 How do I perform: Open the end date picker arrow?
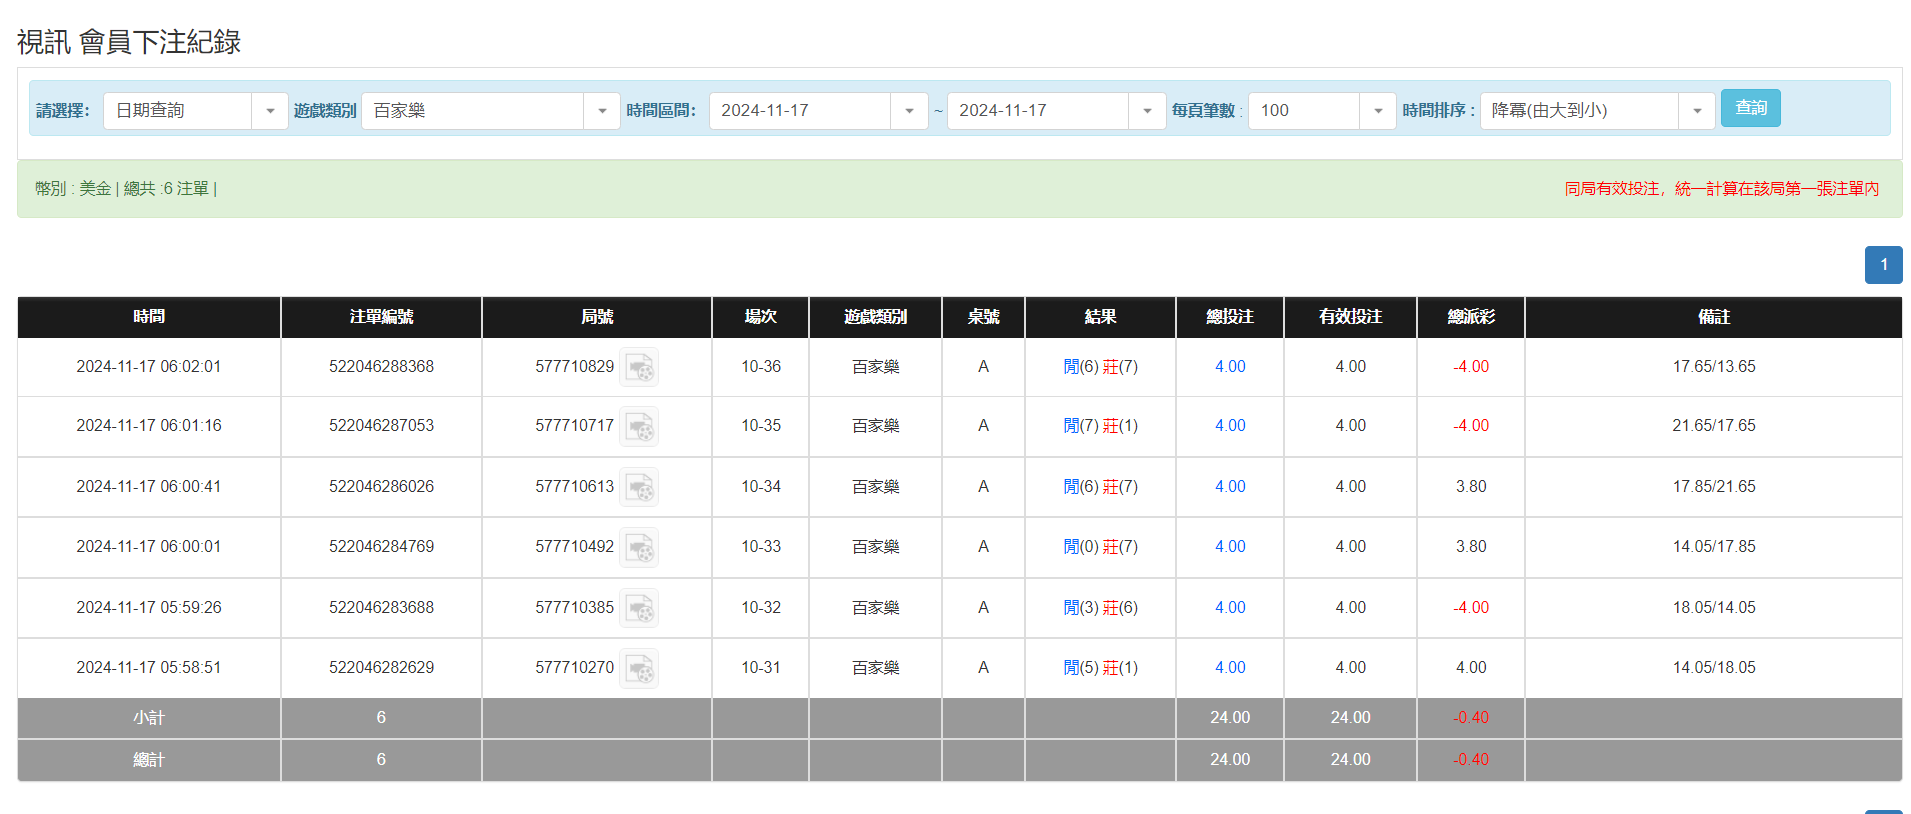(1147, 111)
